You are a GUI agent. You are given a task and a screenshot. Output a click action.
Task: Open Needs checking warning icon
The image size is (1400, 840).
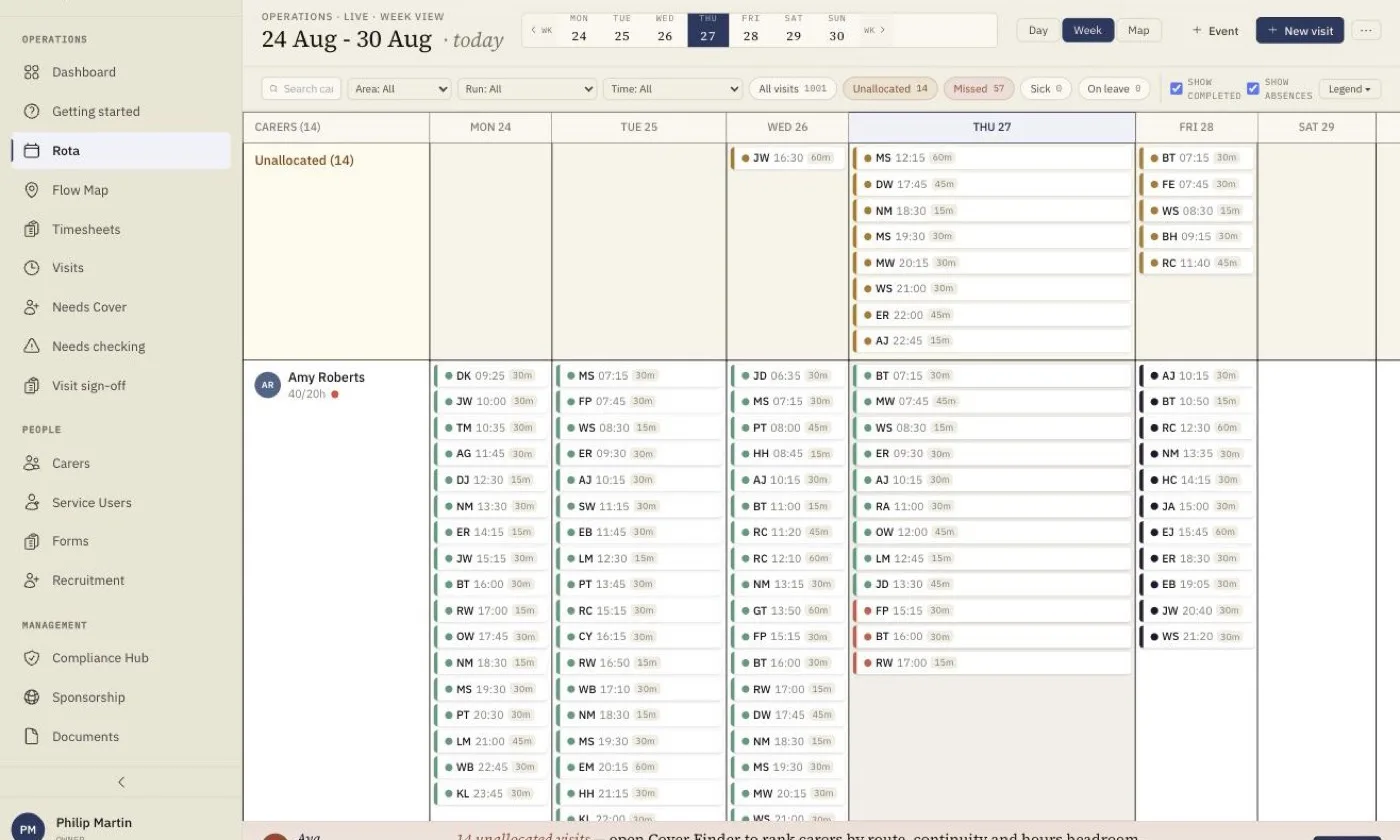[32, 346]
